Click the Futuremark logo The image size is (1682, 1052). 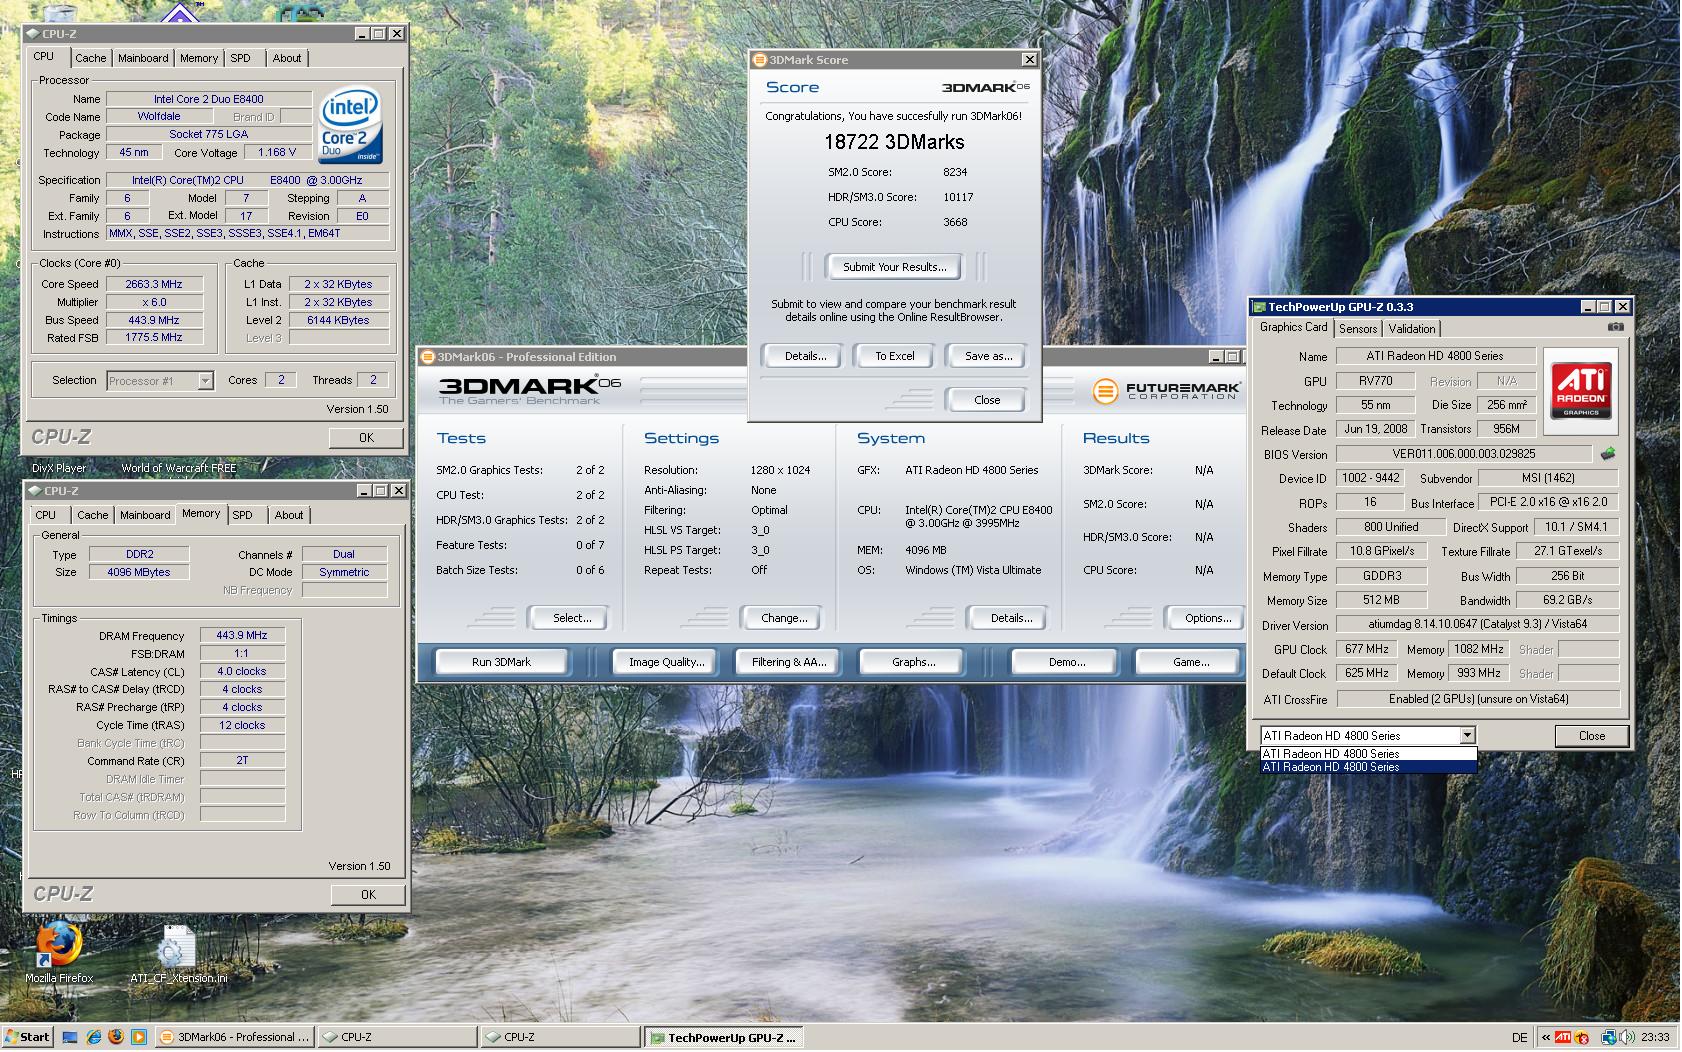1166,391
